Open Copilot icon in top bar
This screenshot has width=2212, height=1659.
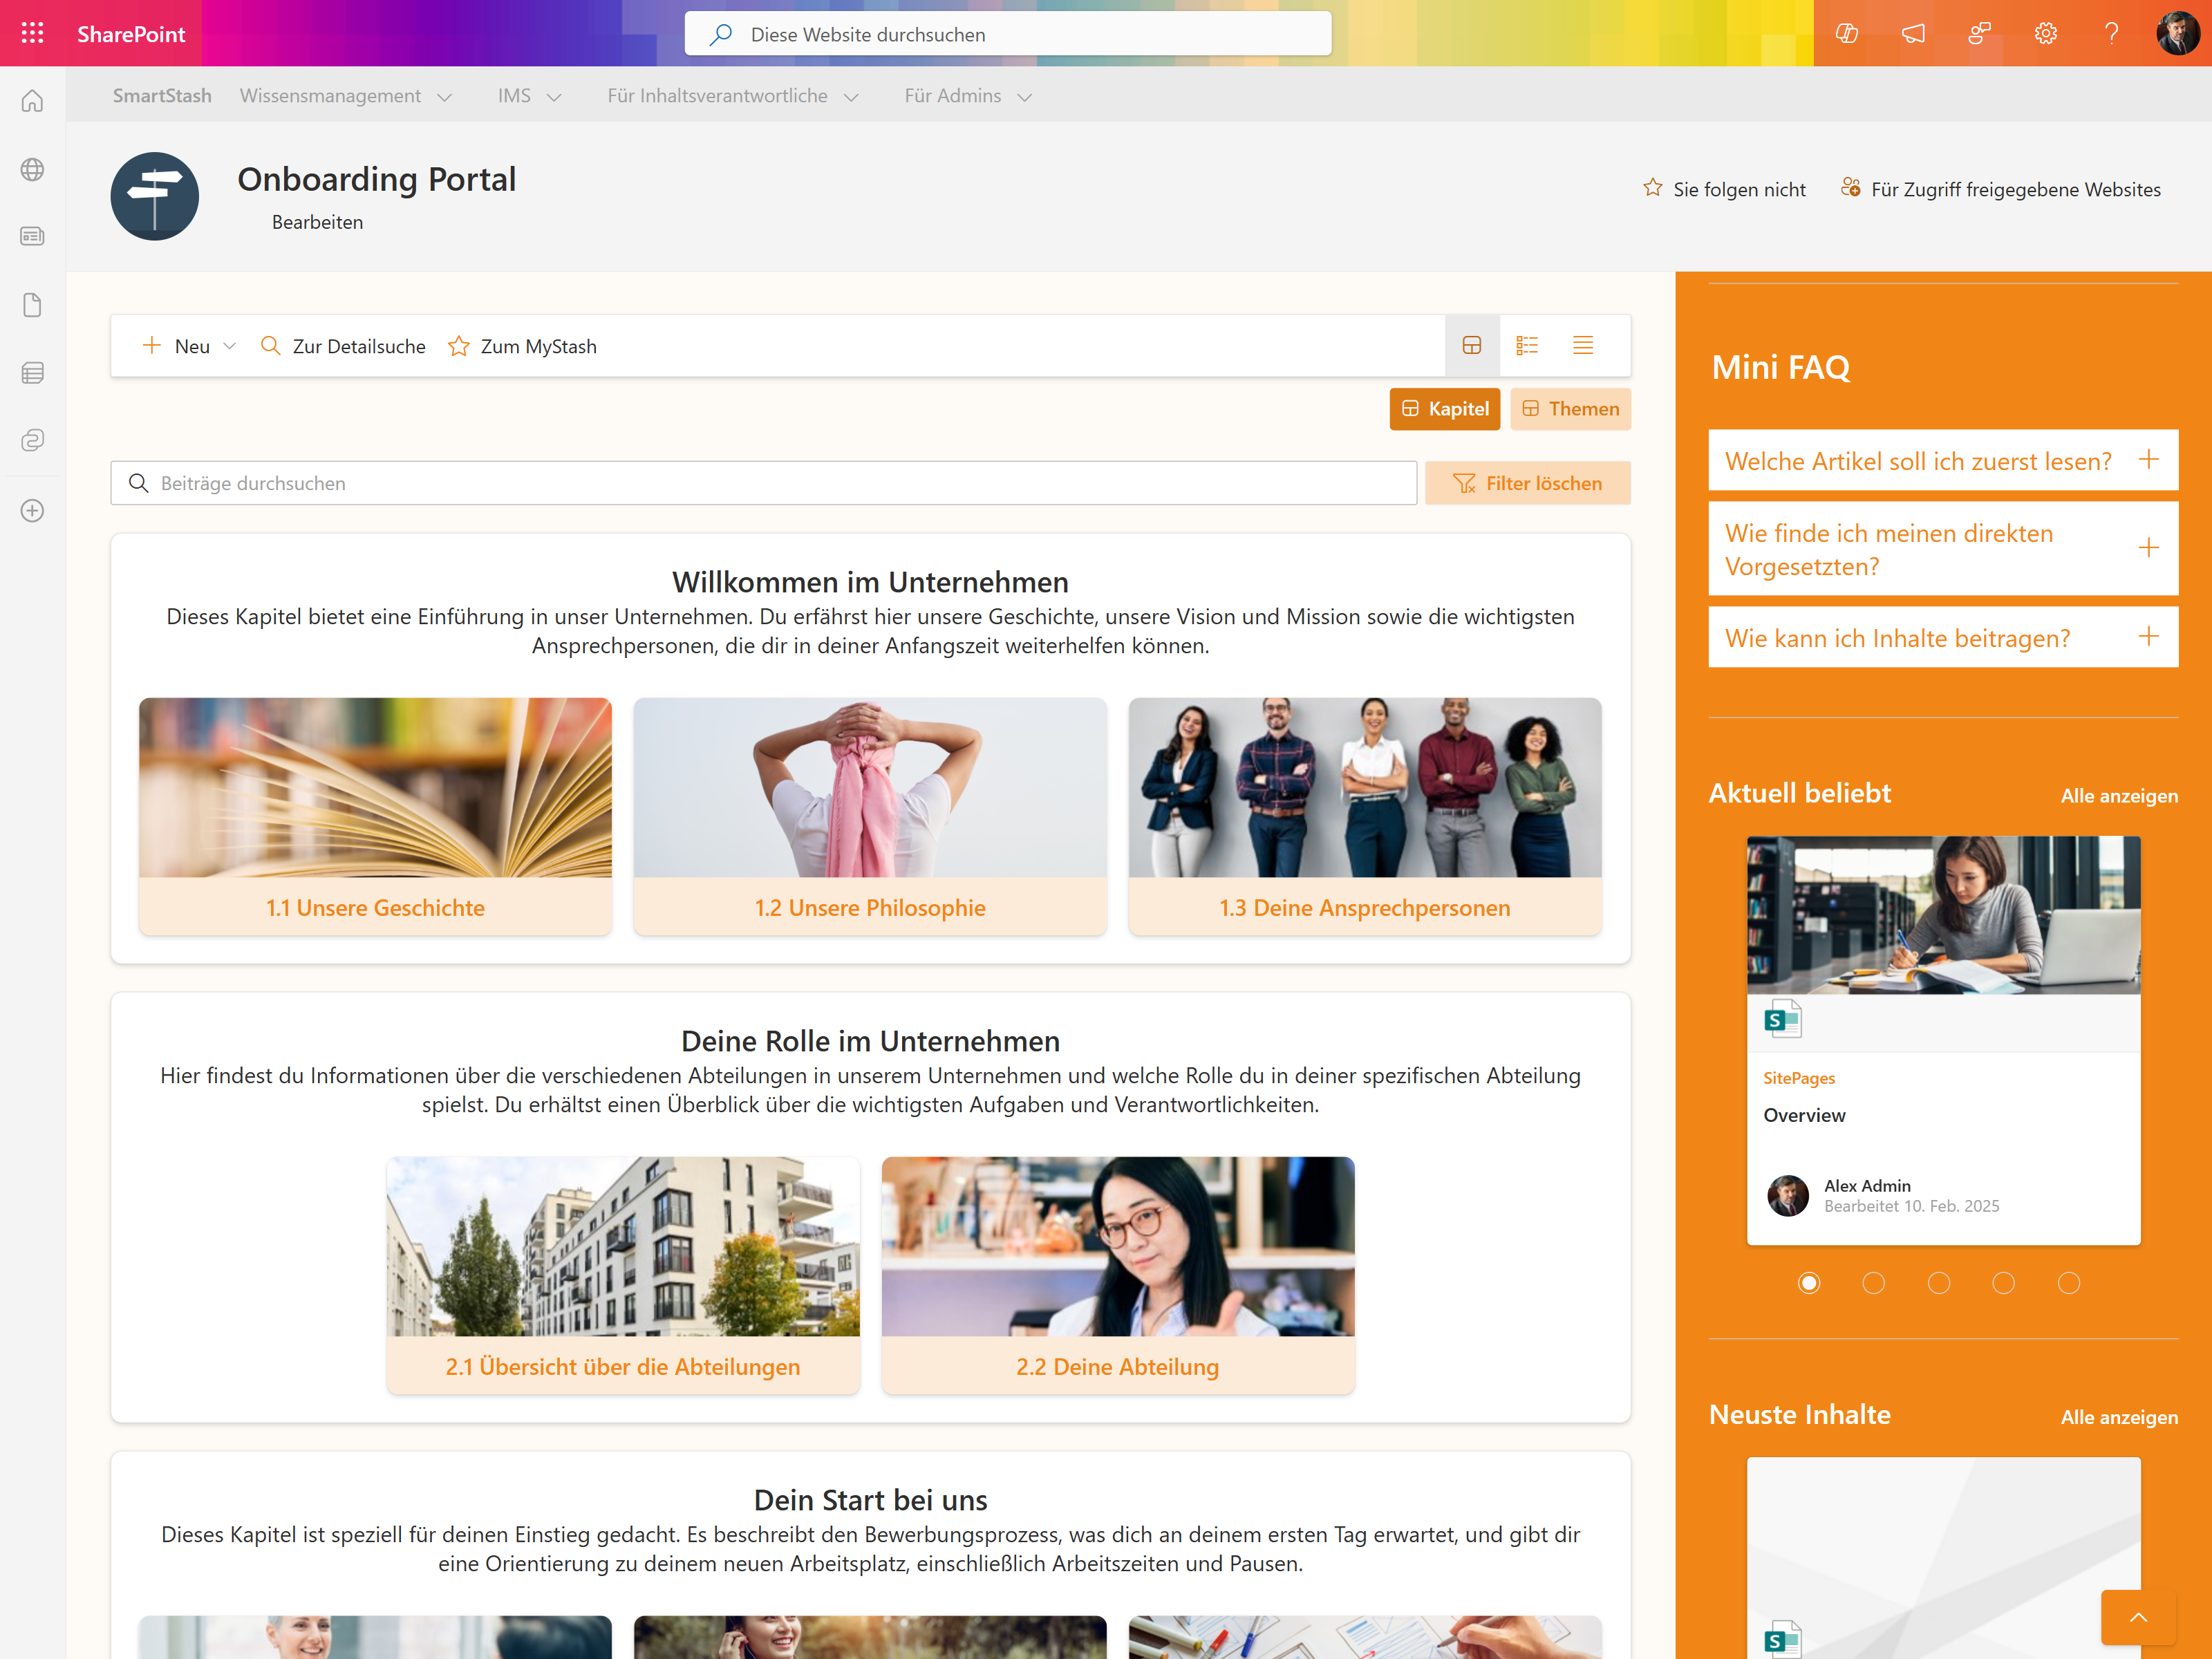click(1846, 33)
